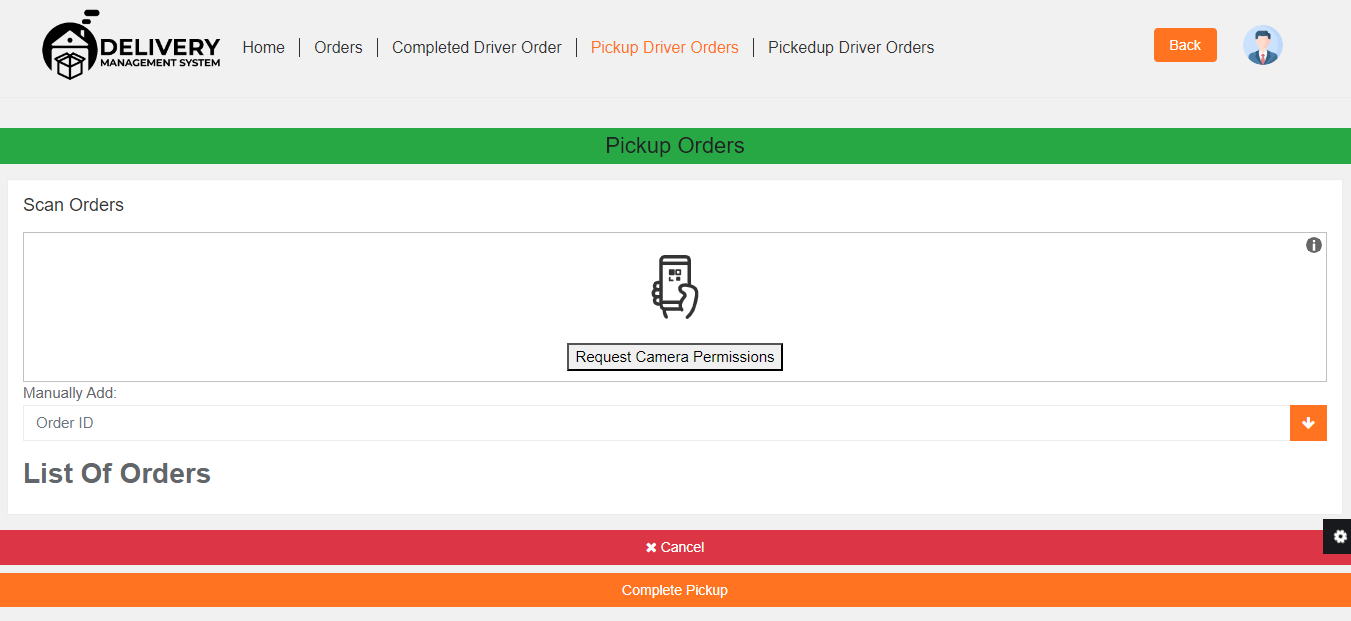Click the Delivery Management System logo
The image size is (1351, 621).
[131, 47]
